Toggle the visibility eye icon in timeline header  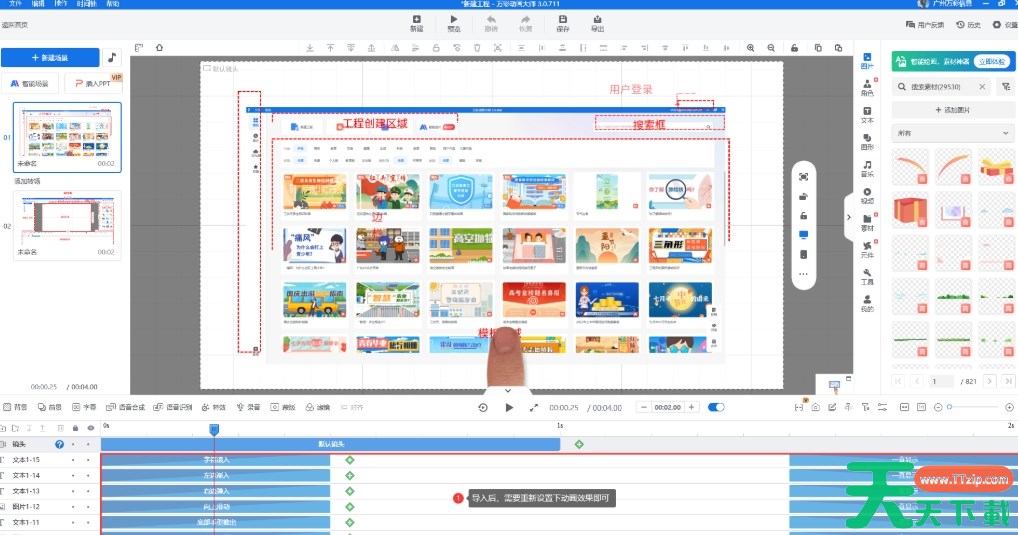click(x=90, y=428)
